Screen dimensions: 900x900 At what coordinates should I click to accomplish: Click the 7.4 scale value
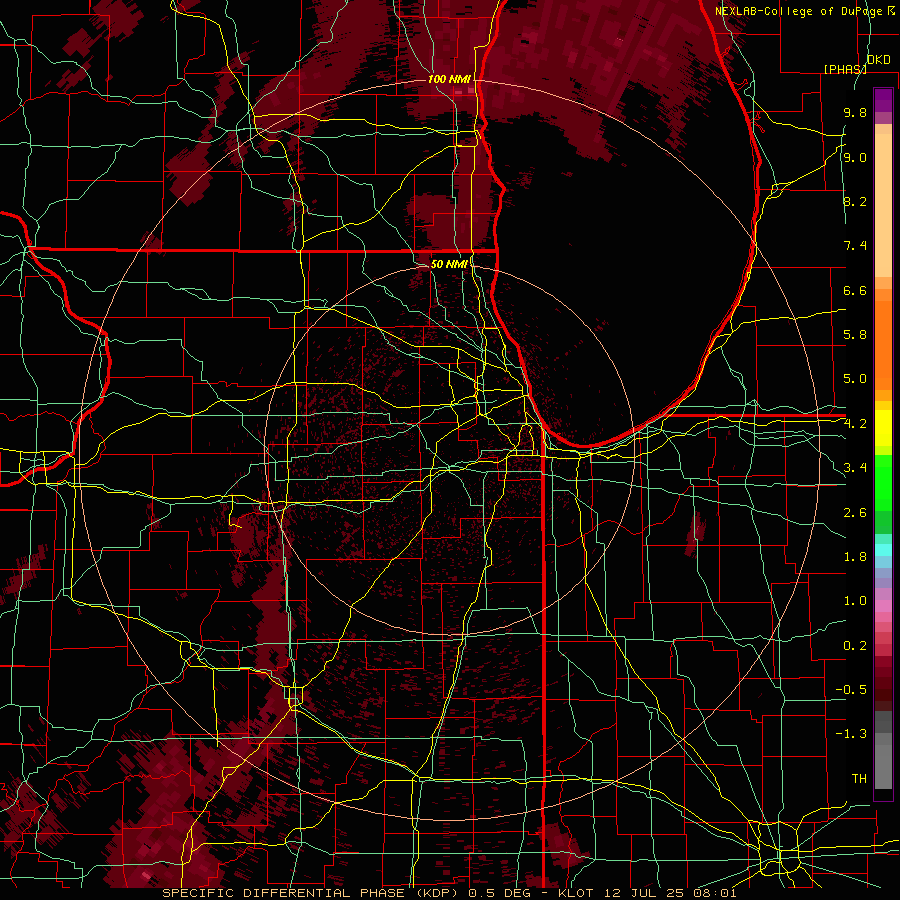[x=855, y=246]
